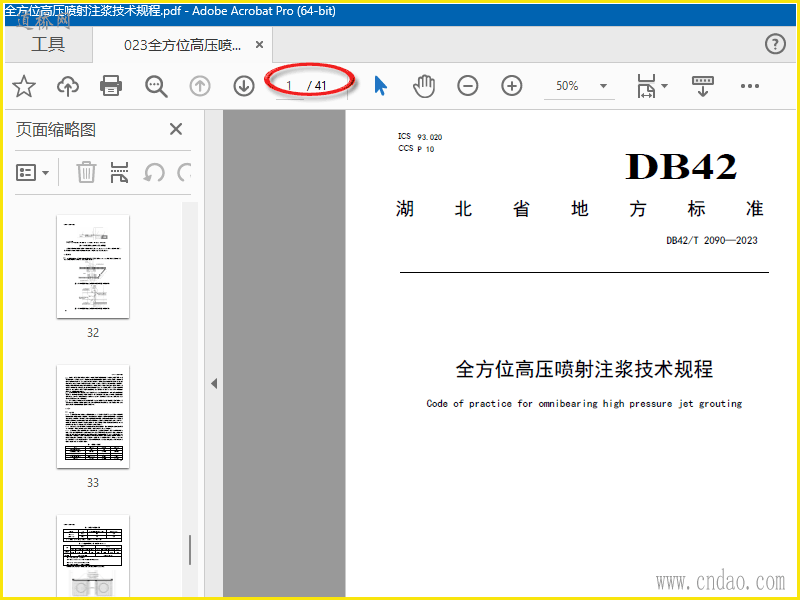Click the 页面缩略图 panel title
Viewport: 800px width, 600px height.
(x=56, y=130)
